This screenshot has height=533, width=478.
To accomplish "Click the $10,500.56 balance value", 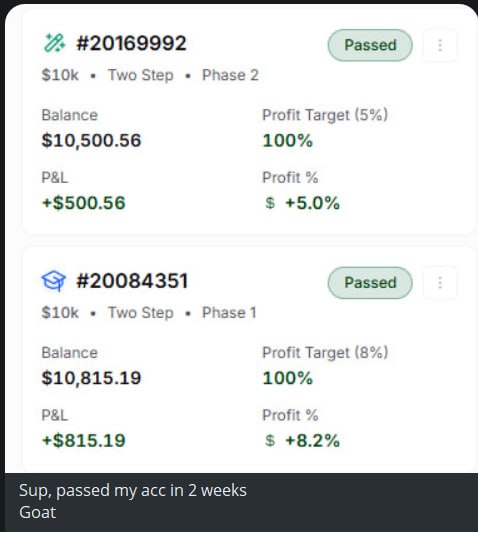I will [x=91, y=141].
